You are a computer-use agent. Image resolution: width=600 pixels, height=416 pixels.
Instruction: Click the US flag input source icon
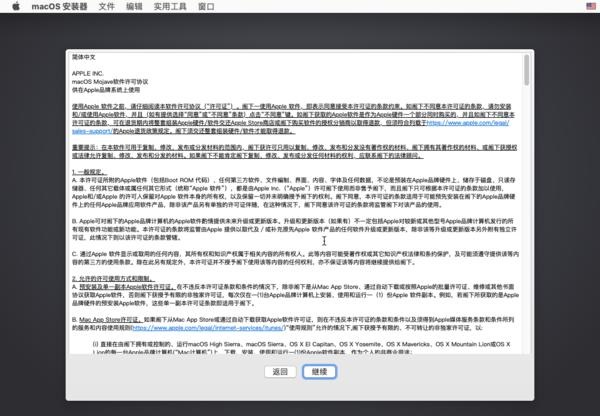591,6
